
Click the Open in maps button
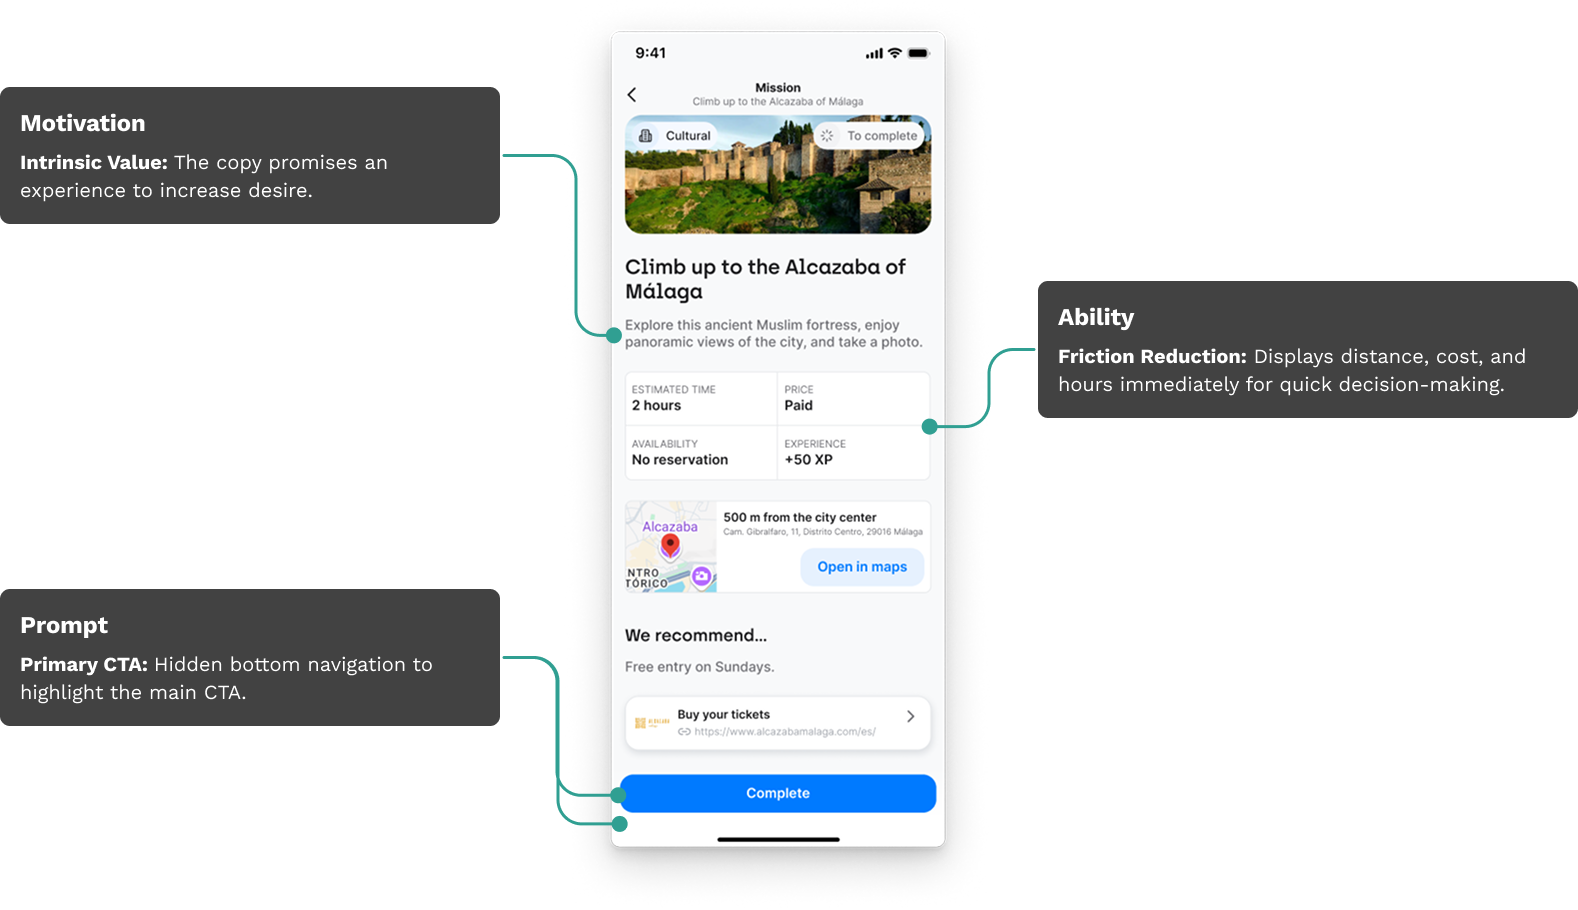[862, 567]
